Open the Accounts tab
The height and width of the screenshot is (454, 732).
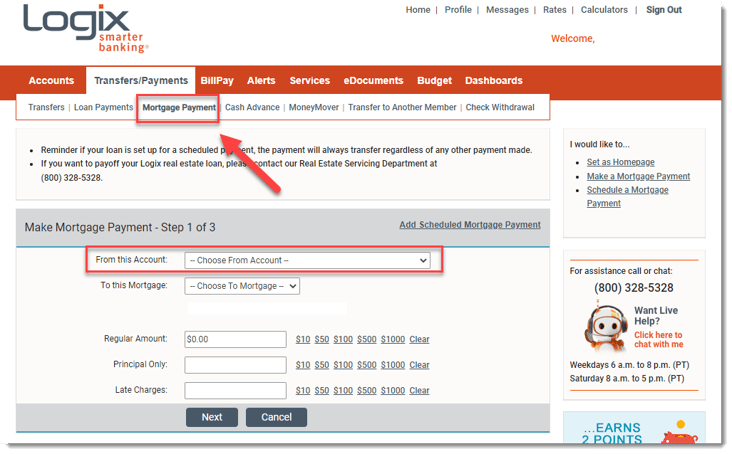[51, 81]
